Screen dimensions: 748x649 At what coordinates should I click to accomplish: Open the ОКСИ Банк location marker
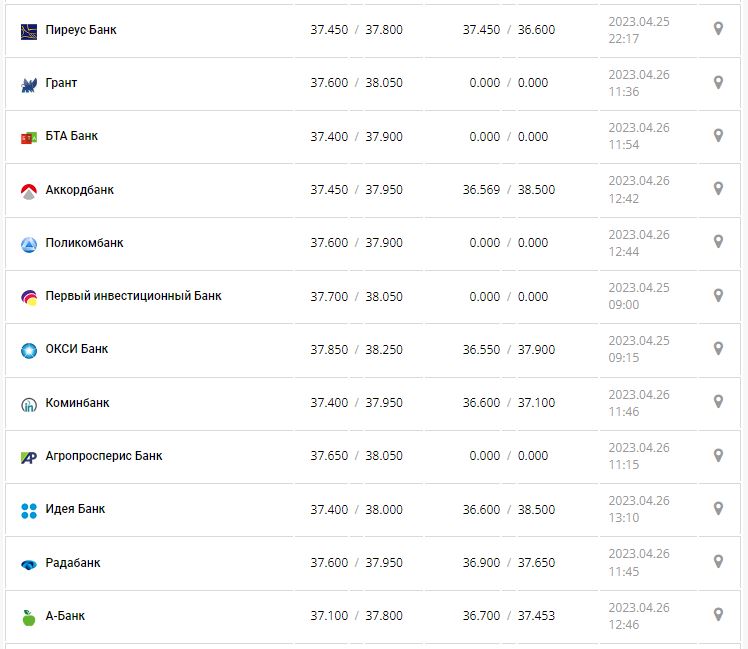coord(718,349)
